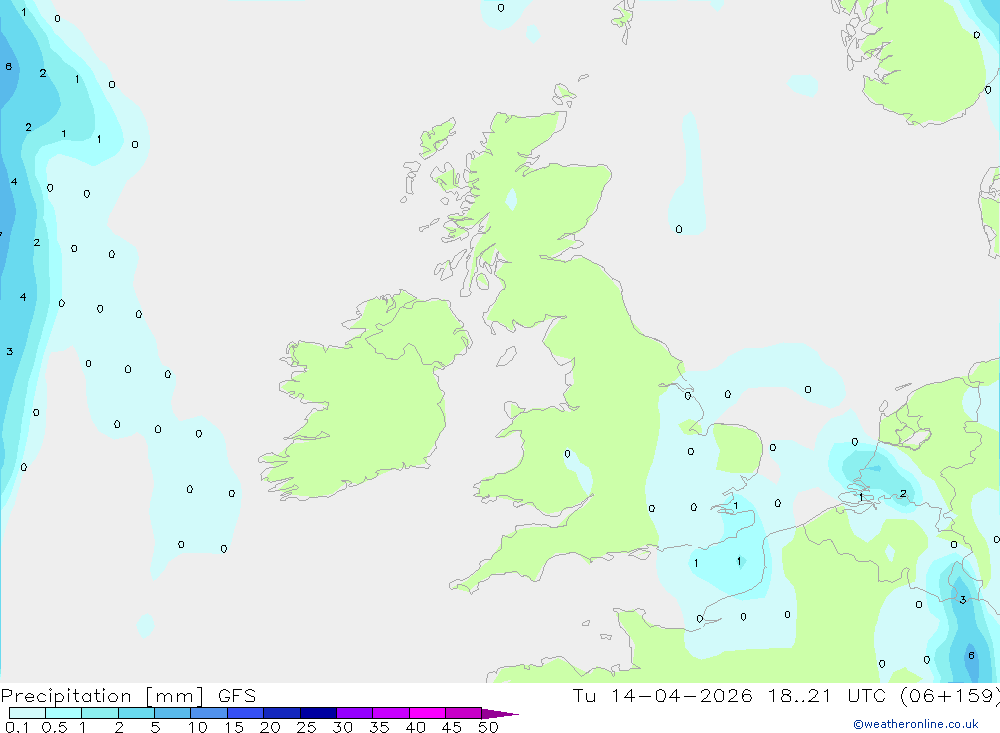This screenshot has height=733, width=1000.
Task: Click the 20–25 mm dark blue swatch
Action: pos(282,713)
